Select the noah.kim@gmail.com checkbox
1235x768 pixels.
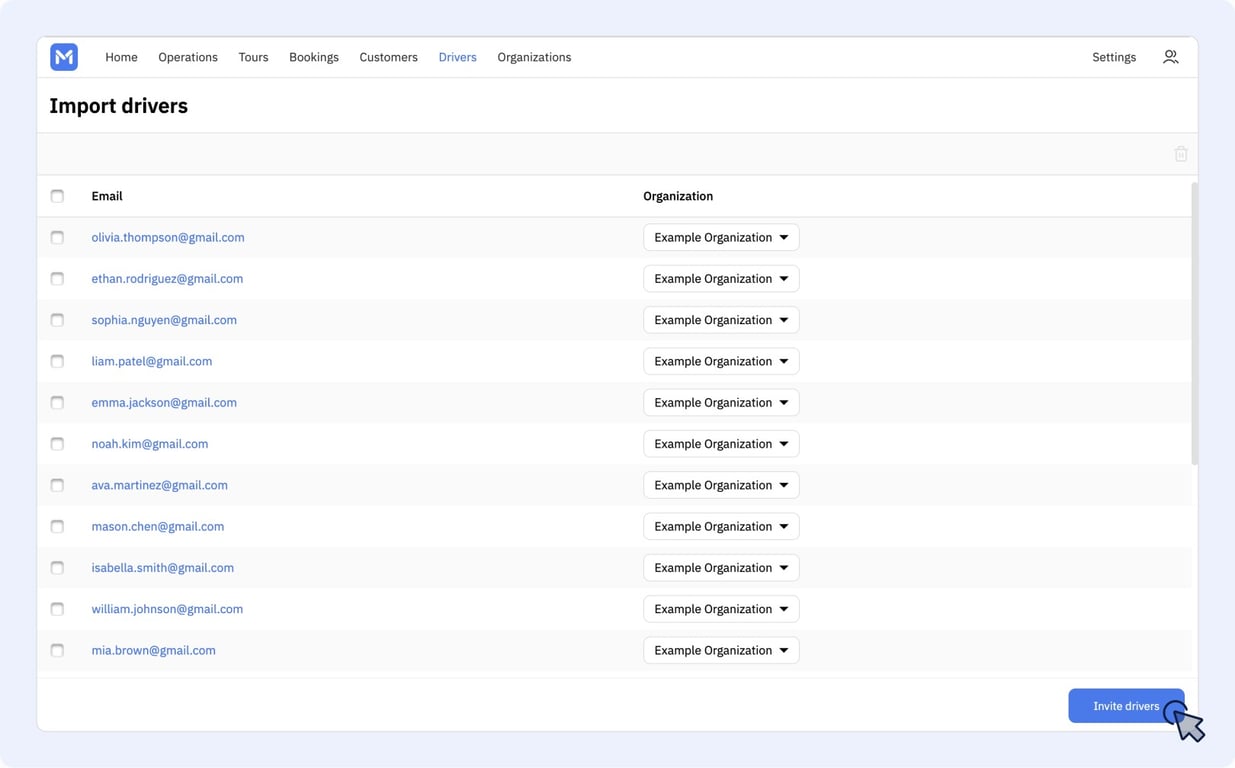point(57,444)
